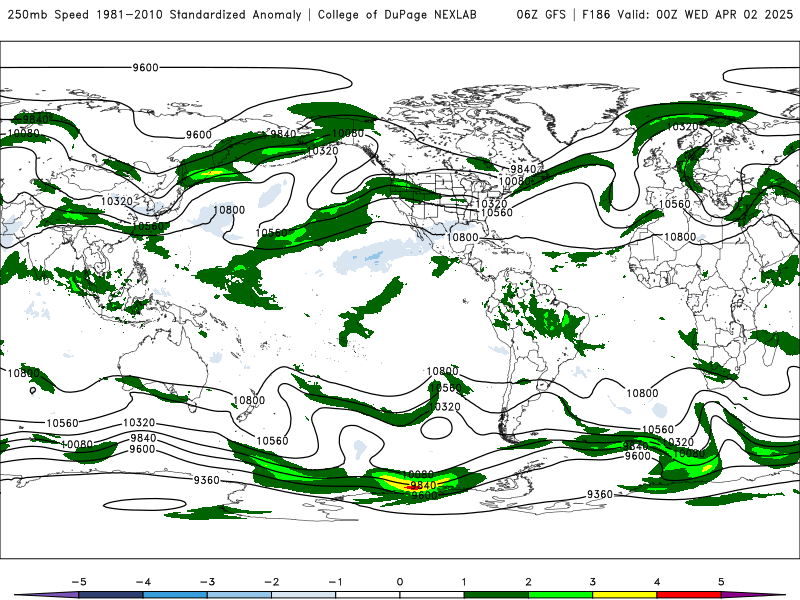Screen dimensions: 800x600
Task: Click the '9600' contour label over the Arctic
Action: (145, 67)
